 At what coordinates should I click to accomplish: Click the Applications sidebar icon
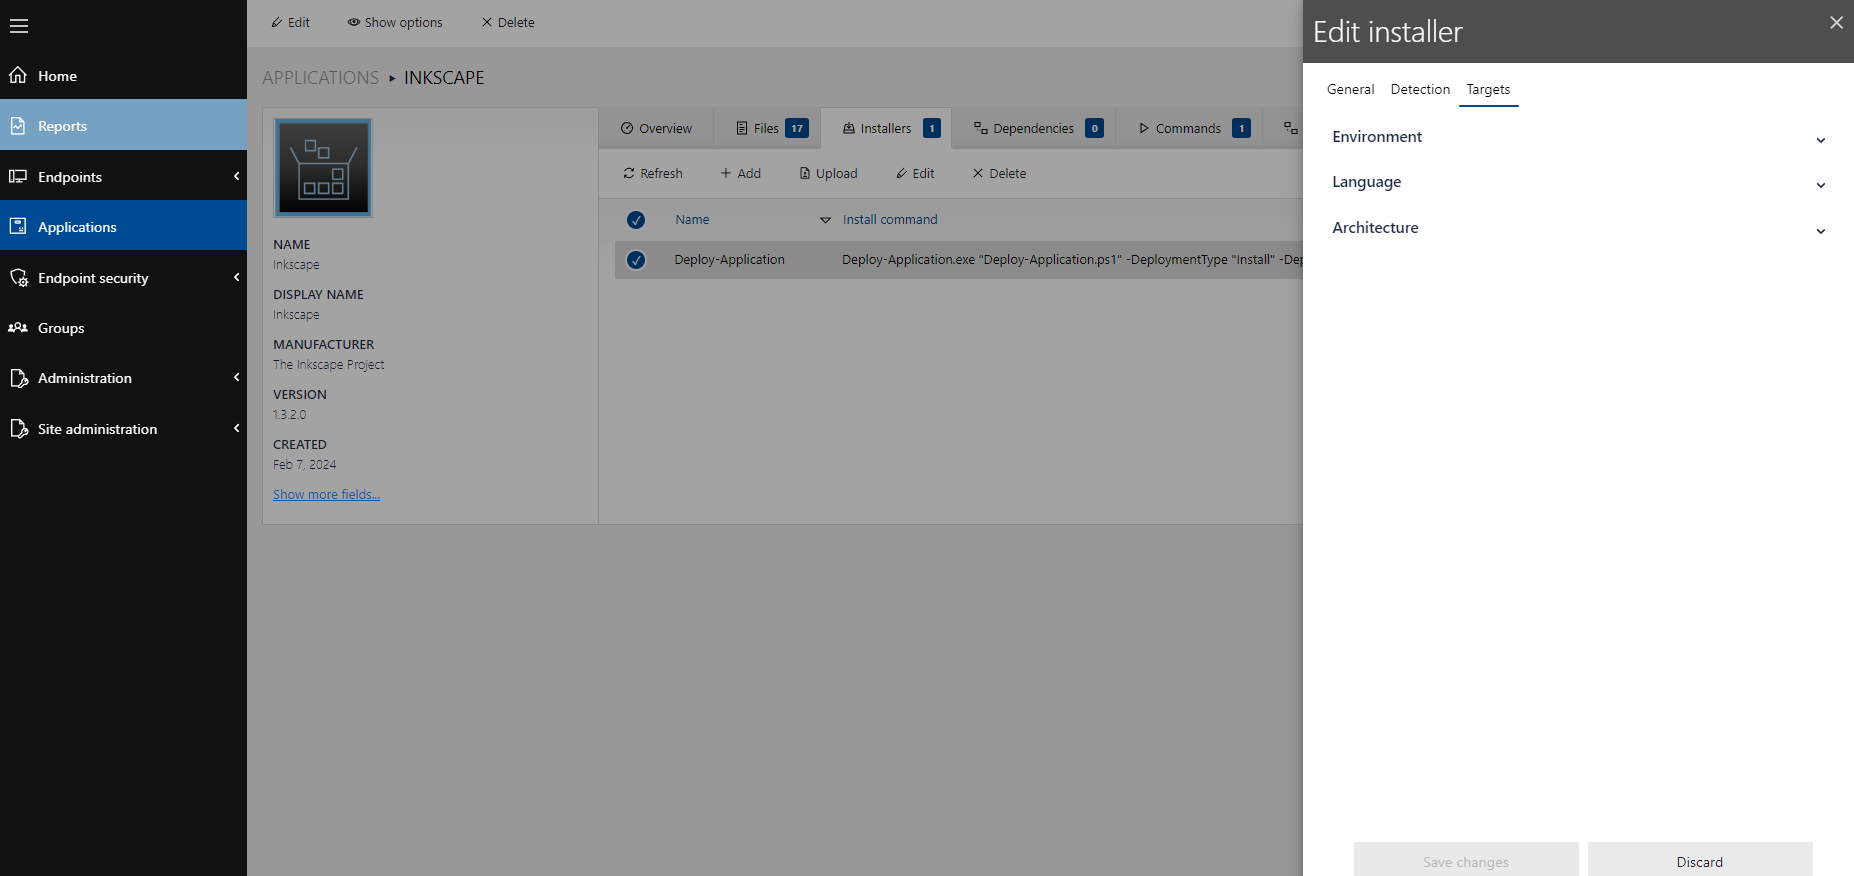tap(18, 226)
